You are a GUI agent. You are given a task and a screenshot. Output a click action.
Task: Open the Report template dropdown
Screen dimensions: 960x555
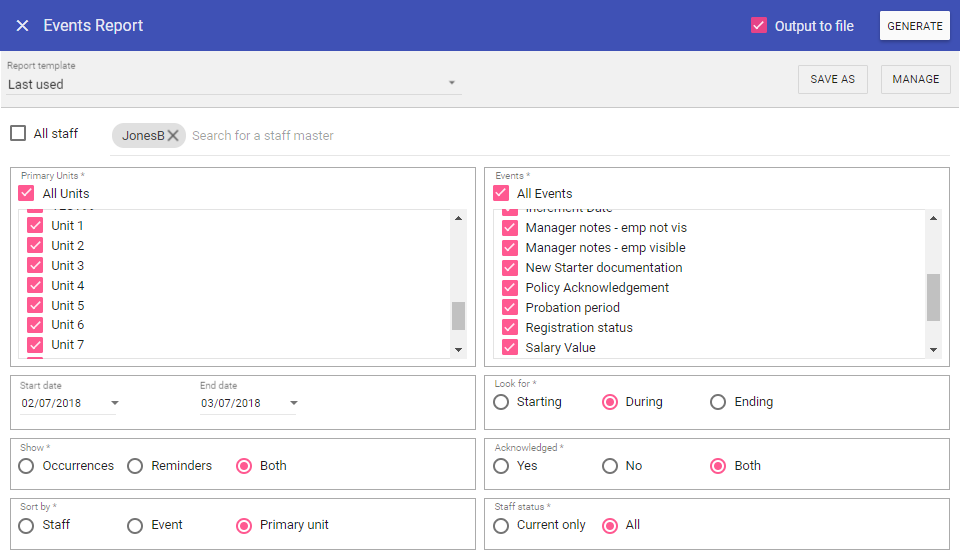click(451, 84)
